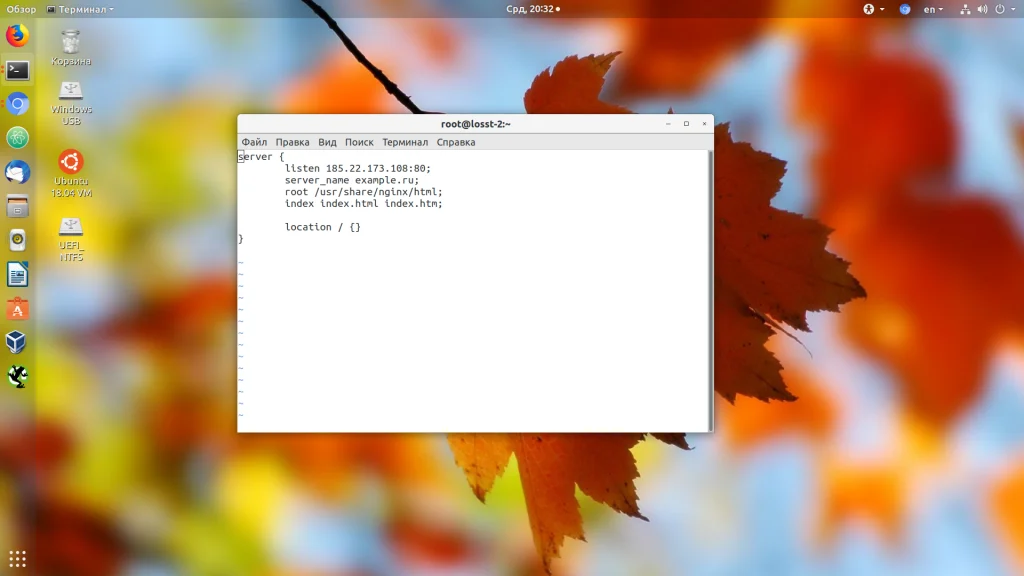
Task: Click the 'server_name example.ru;' line
Action: (x=352, y=180)
